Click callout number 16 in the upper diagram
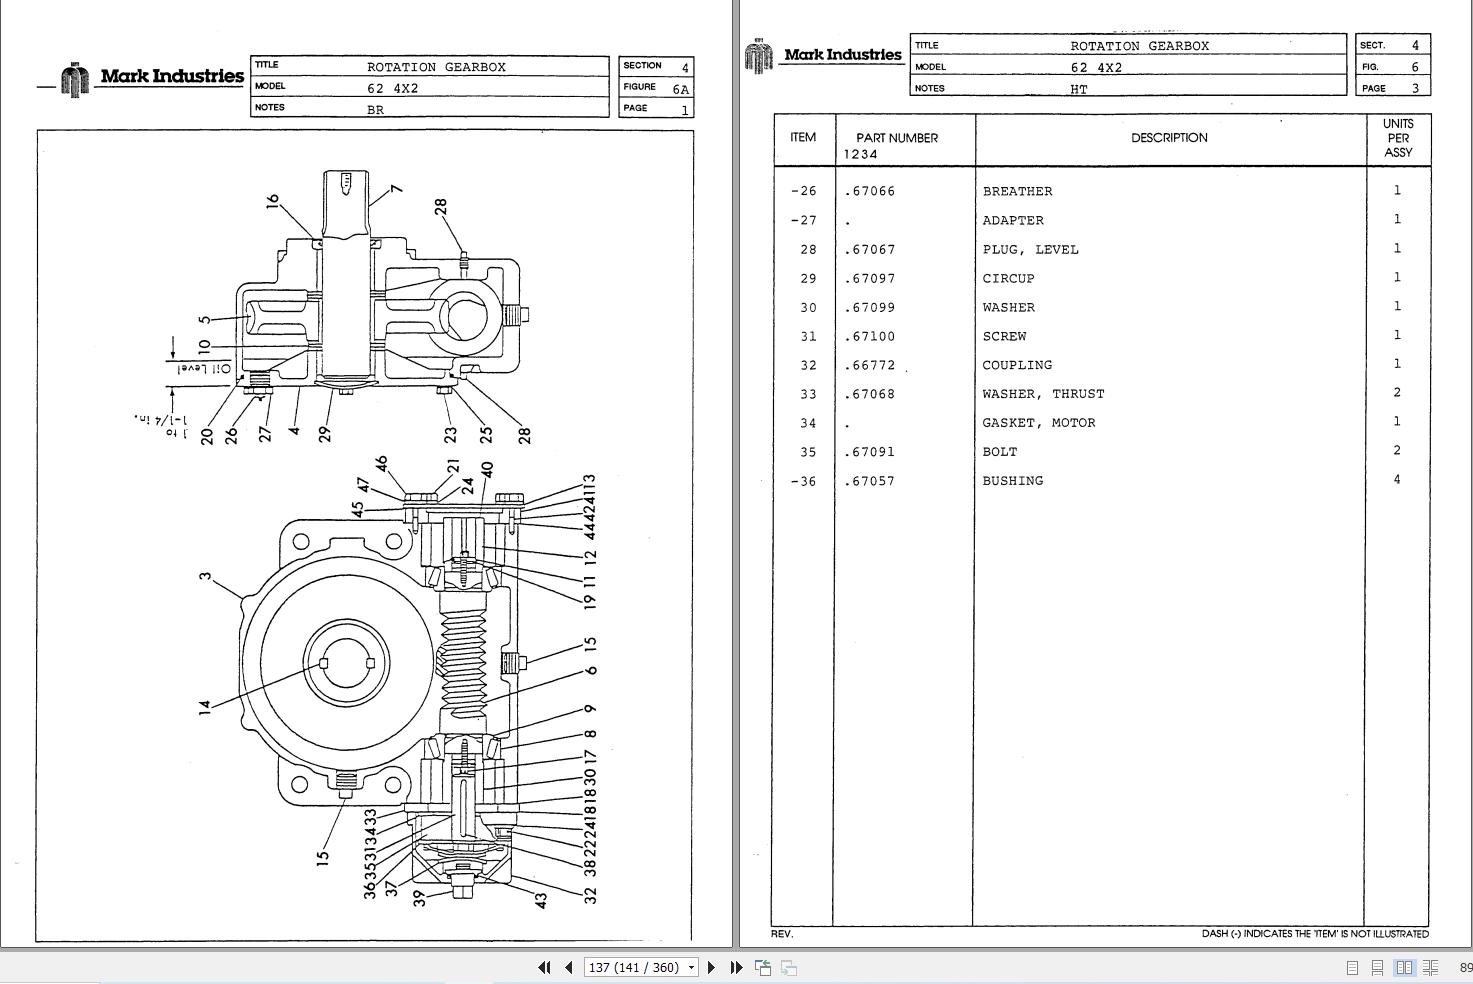 (x=272, y=202)
